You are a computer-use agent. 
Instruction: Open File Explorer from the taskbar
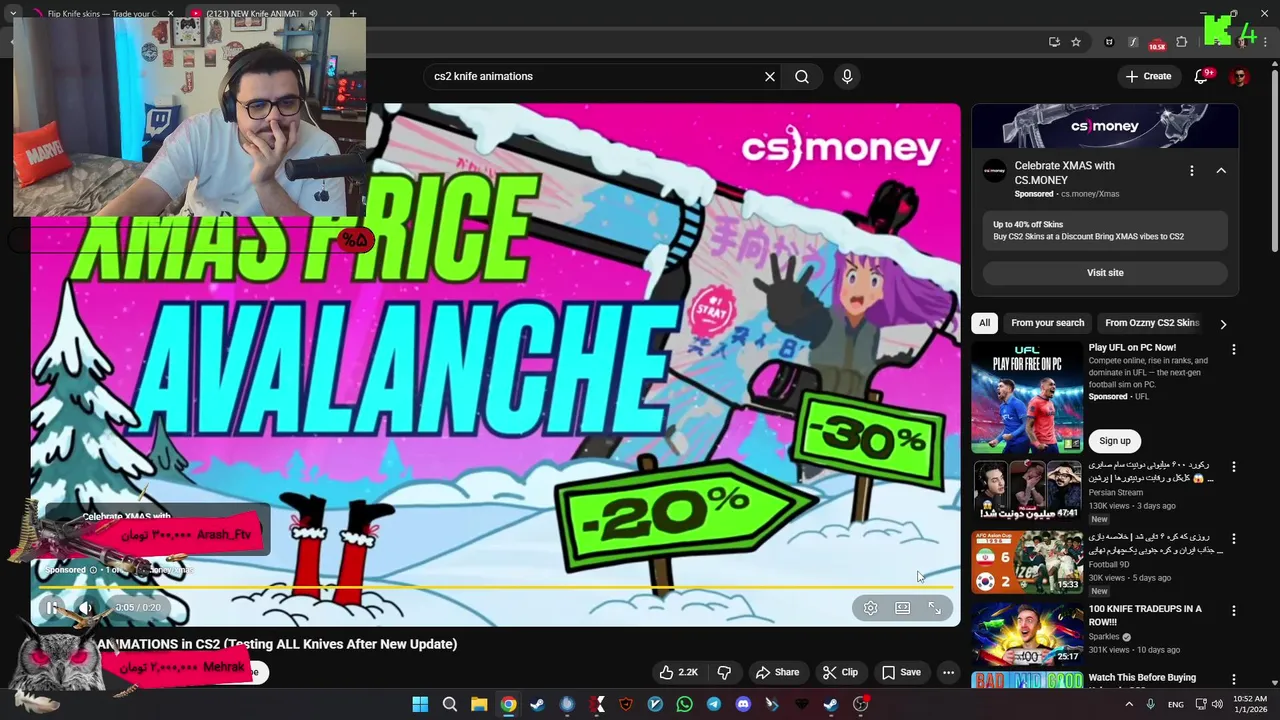coord(479,704)
